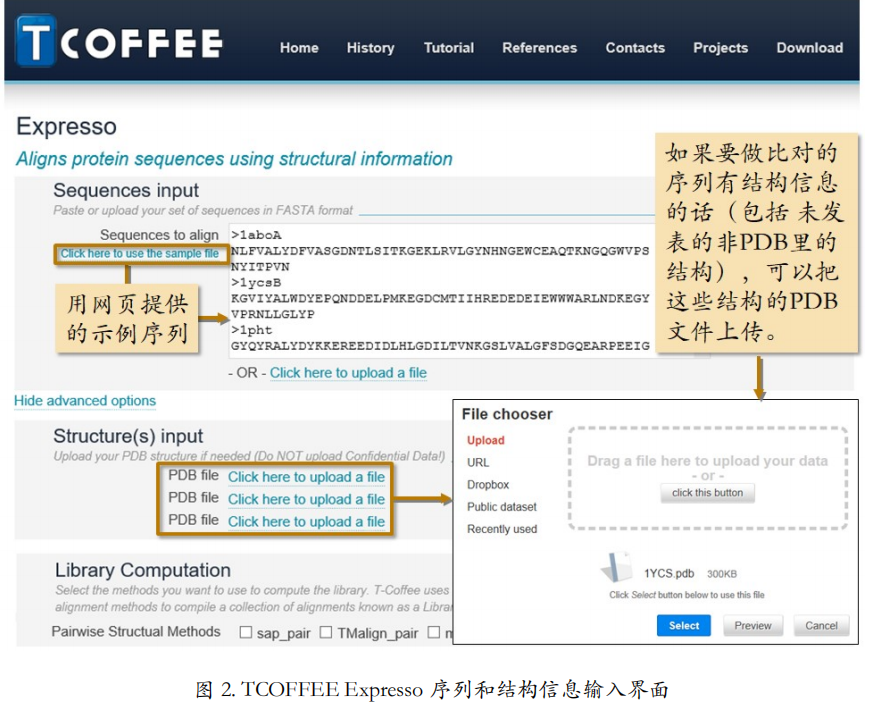Click the >1aboA sequence header line
Screen dimensions: 876x704
pos(256,235)
